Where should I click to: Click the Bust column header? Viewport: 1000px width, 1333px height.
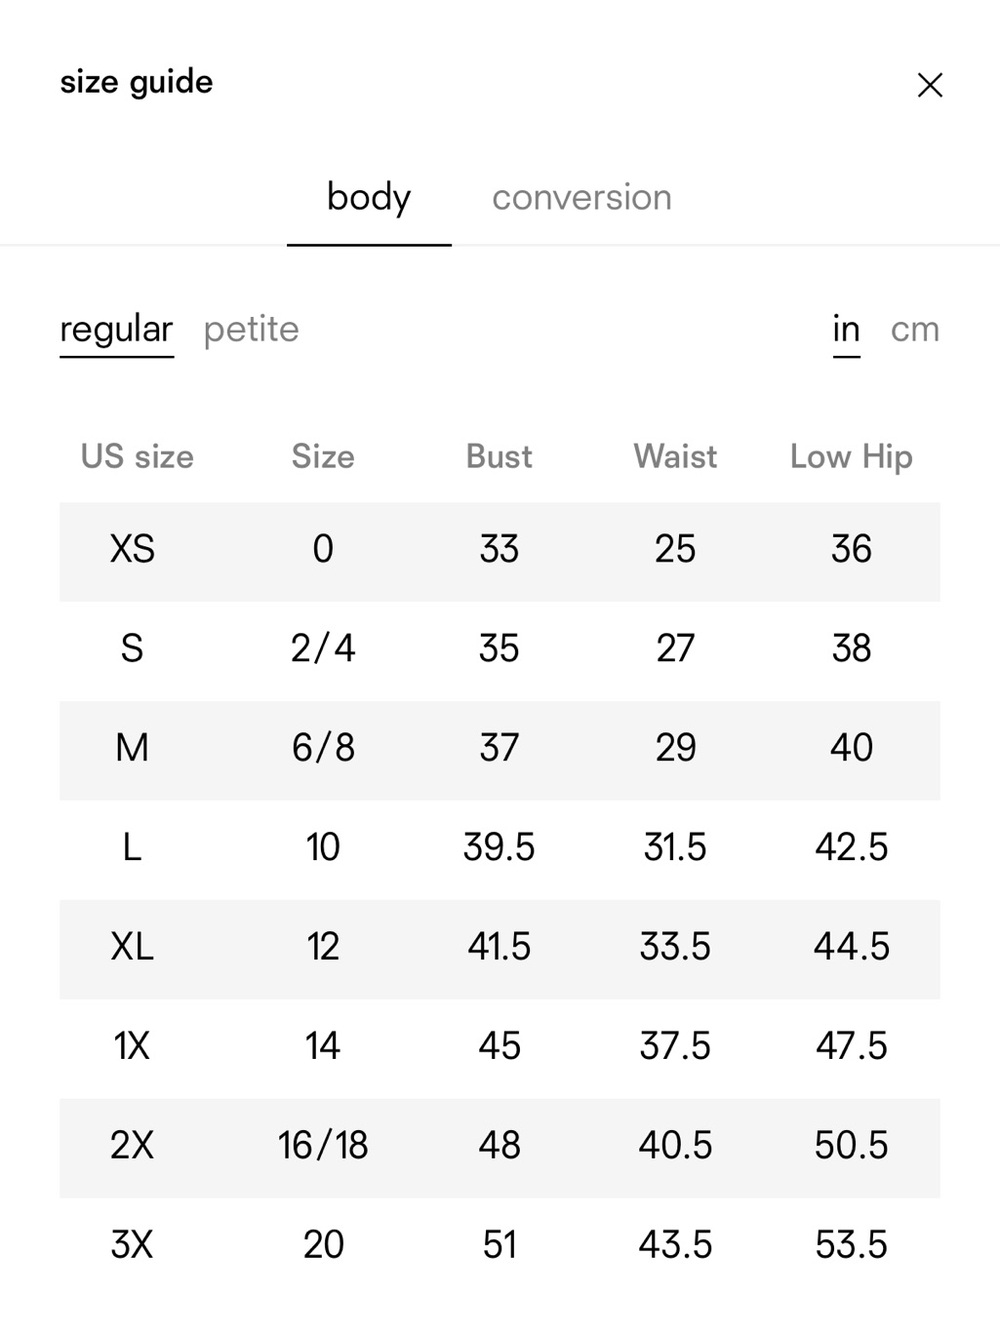tap(499, 457)
